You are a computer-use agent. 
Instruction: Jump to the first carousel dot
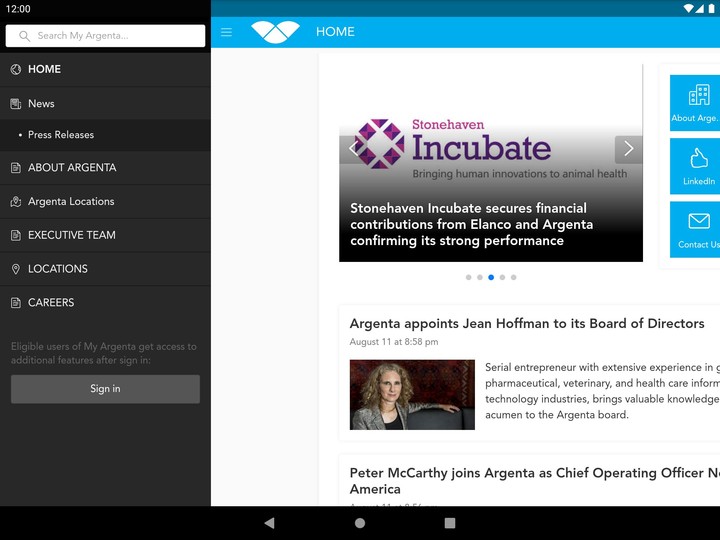tap(468, 277)
